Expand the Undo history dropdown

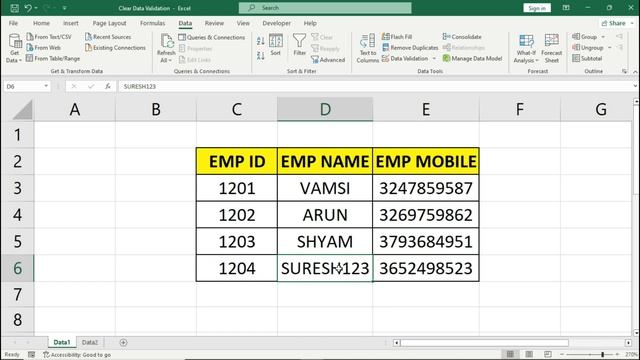coord(36,8)
